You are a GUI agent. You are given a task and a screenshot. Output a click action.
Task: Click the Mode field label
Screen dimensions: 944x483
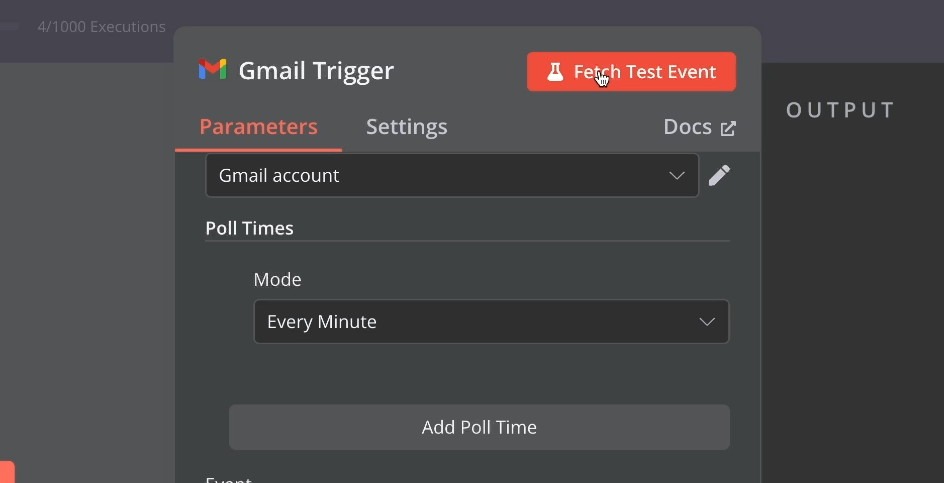277,280
